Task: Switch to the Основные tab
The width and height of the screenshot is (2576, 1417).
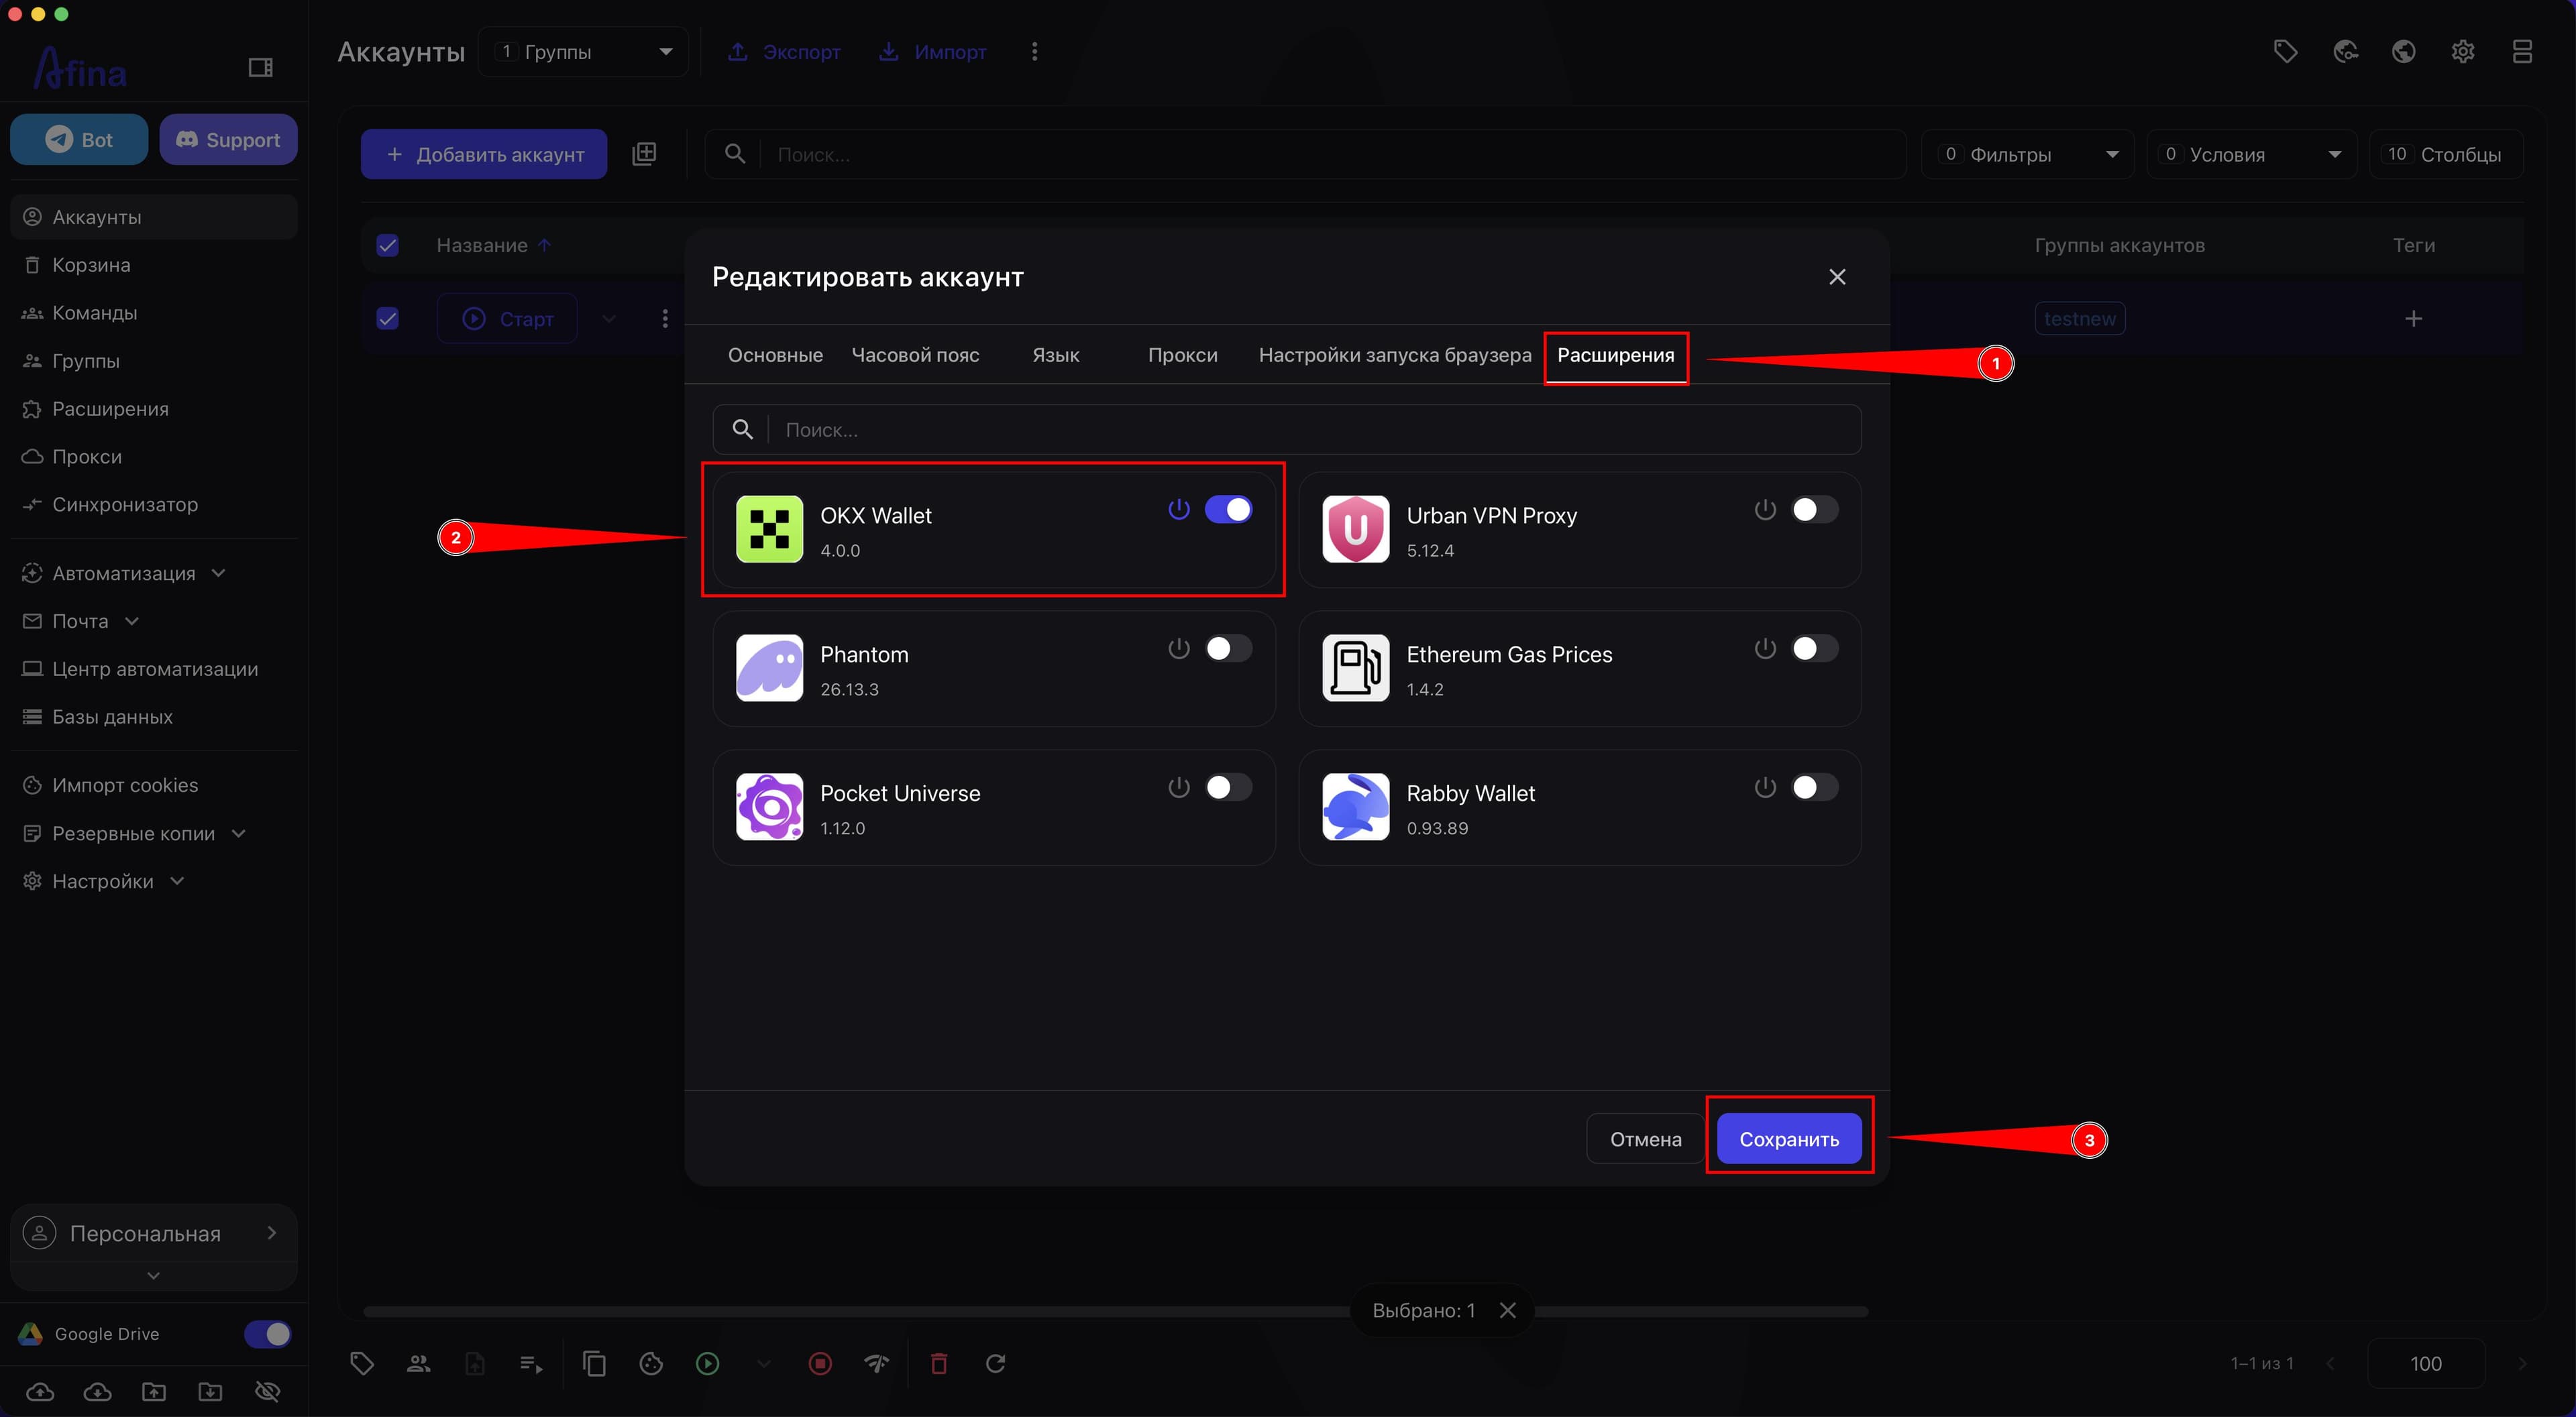Action: click(775, 355)
